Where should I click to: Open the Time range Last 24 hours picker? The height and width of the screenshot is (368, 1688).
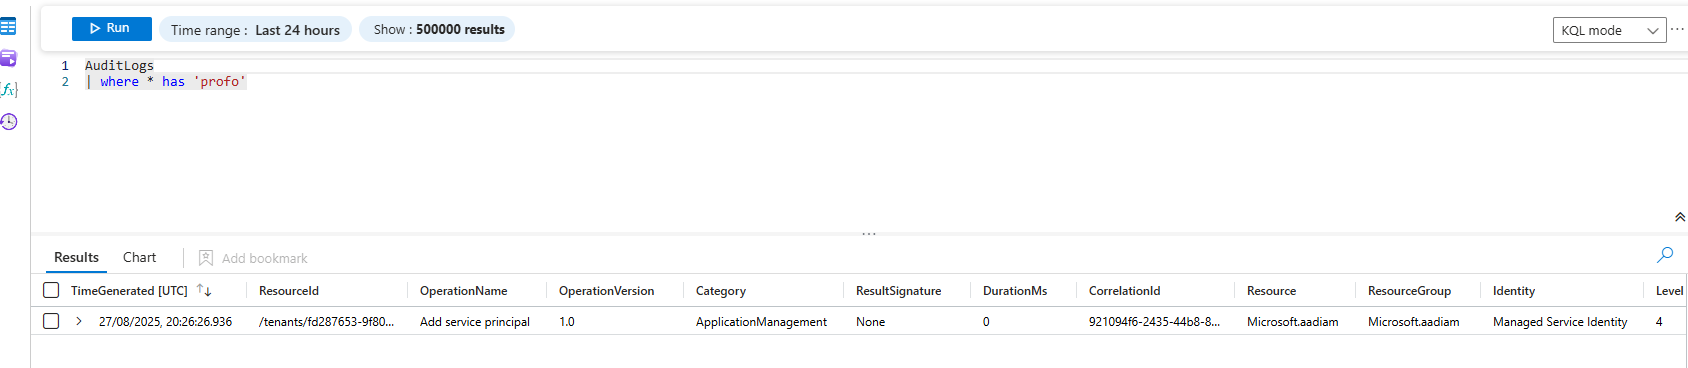[255, 30]
